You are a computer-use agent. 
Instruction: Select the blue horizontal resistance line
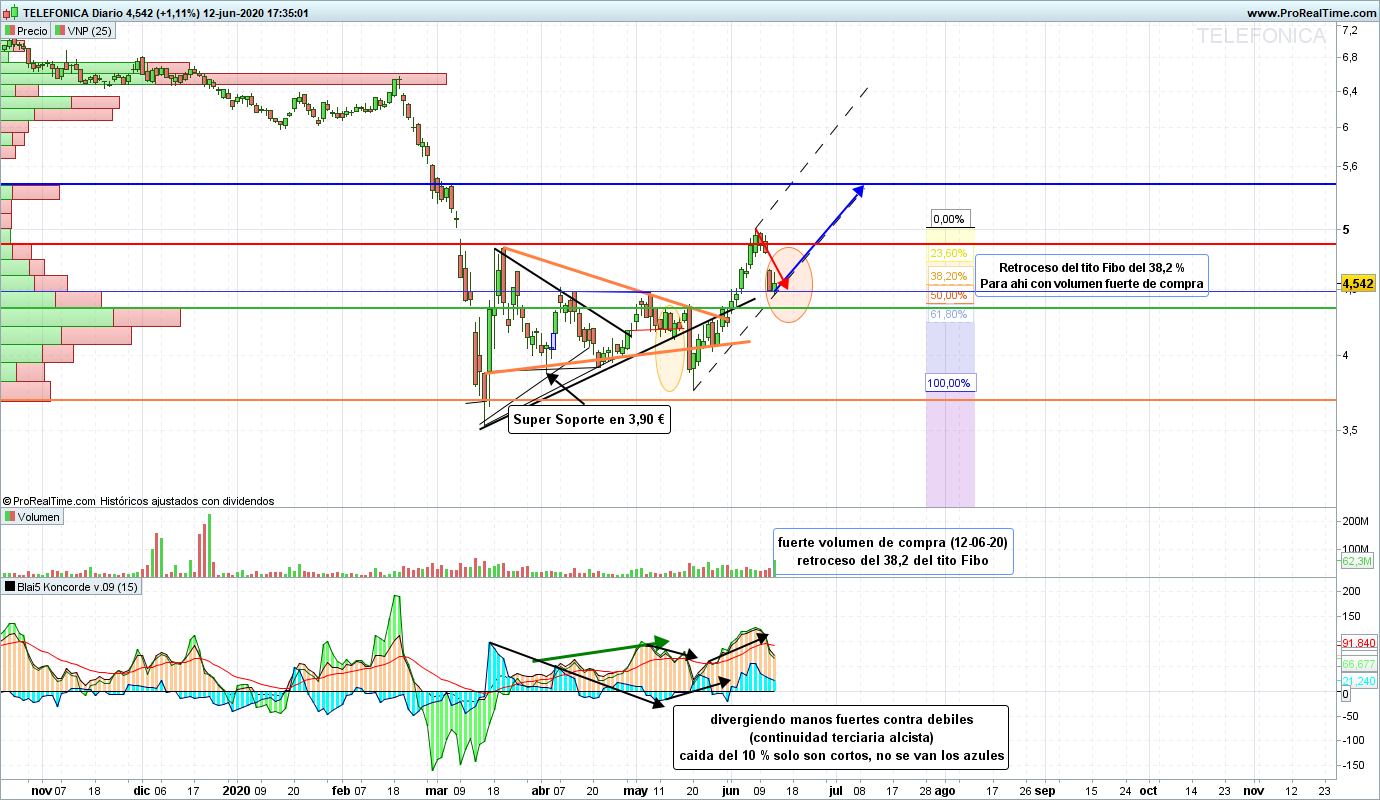pyautogui.click(x=600, y=185)
